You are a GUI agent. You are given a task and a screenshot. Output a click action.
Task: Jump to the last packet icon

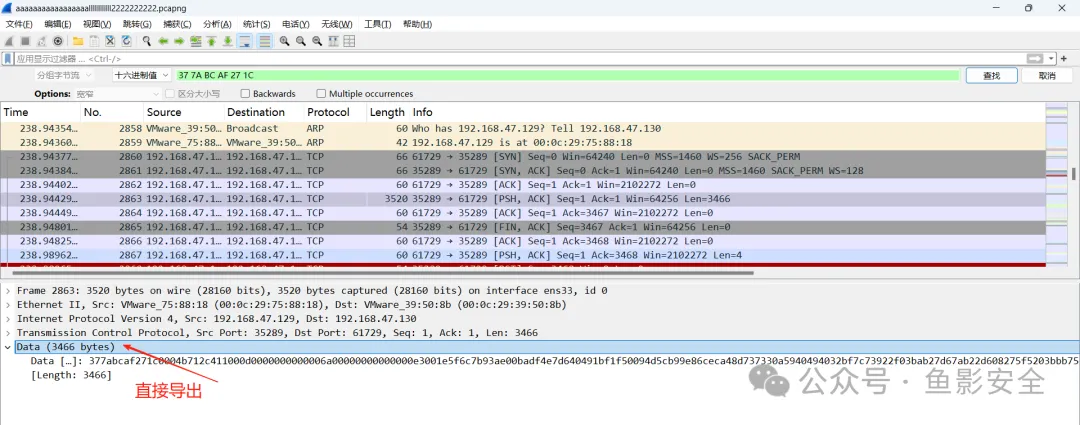227,41
